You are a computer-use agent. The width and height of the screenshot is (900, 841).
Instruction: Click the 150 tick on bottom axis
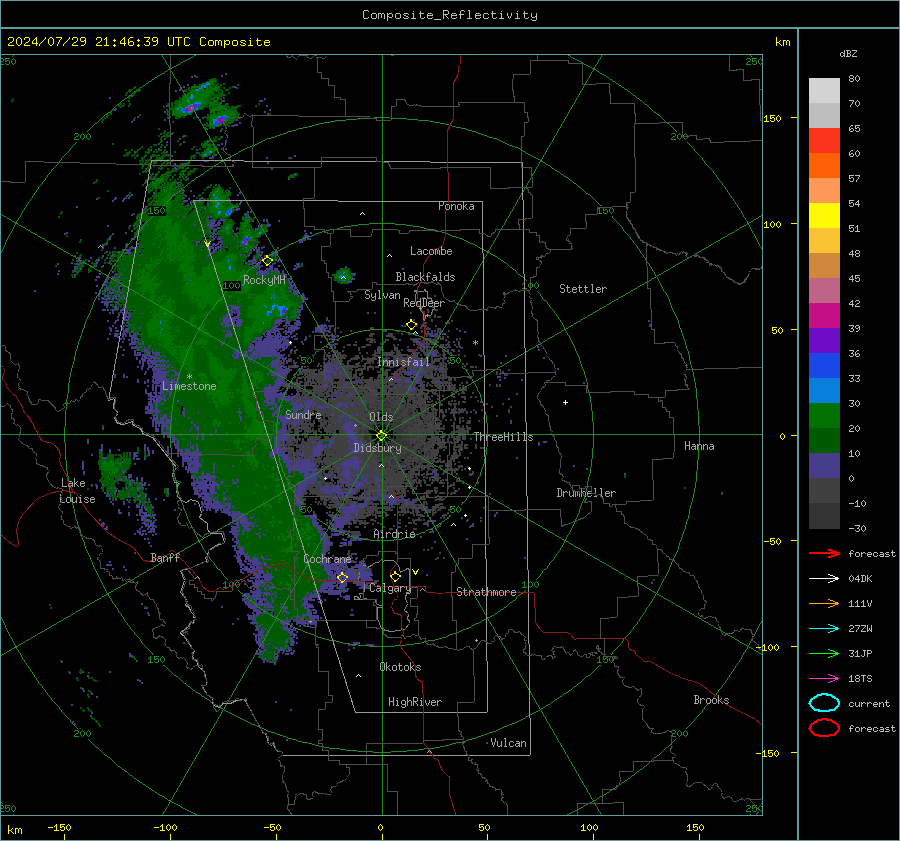(x=695, y=827)
